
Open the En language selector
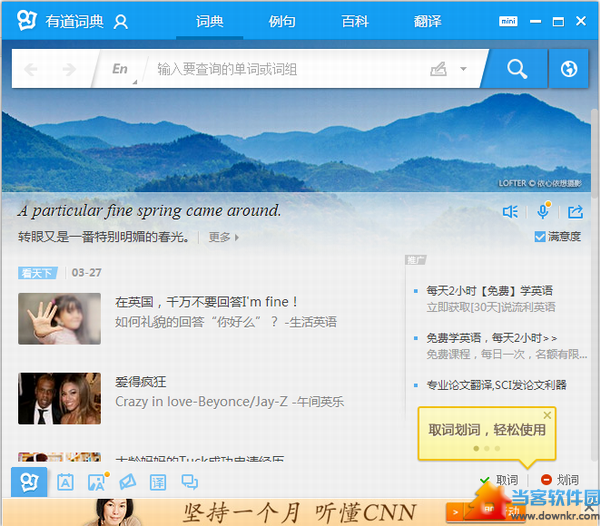point(120,69)
